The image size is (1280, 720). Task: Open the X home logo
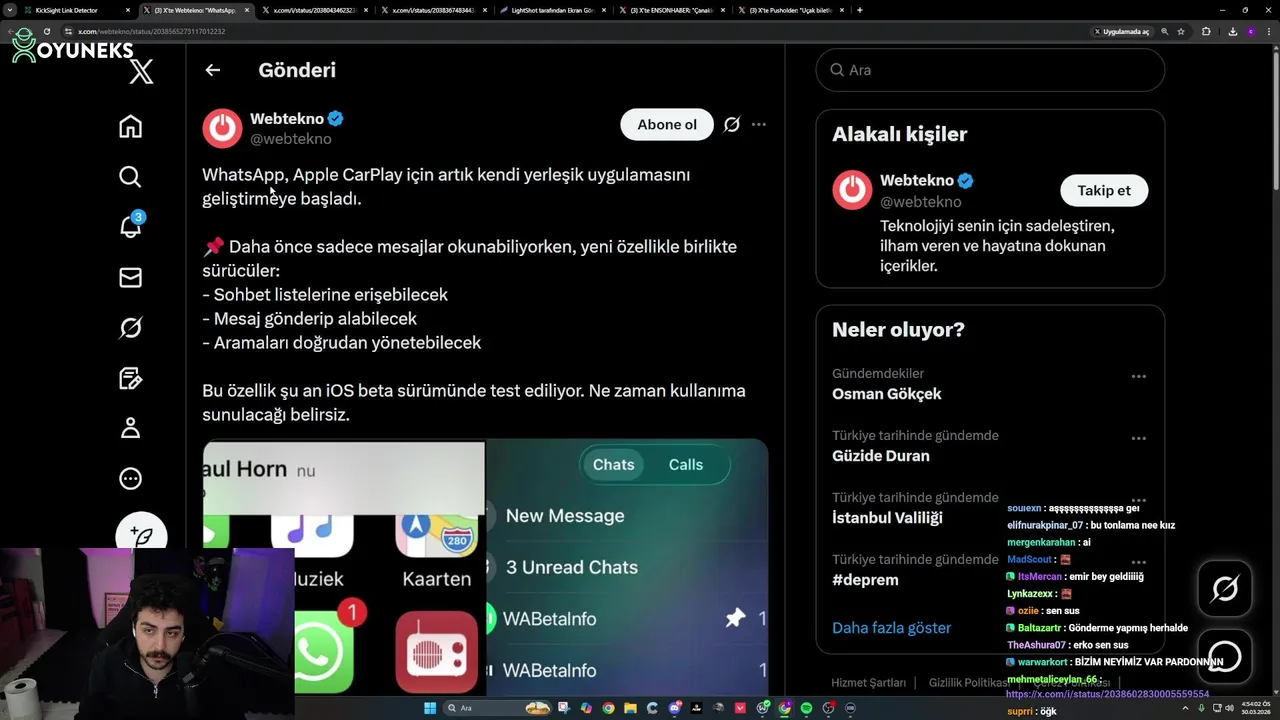(142, 71)
